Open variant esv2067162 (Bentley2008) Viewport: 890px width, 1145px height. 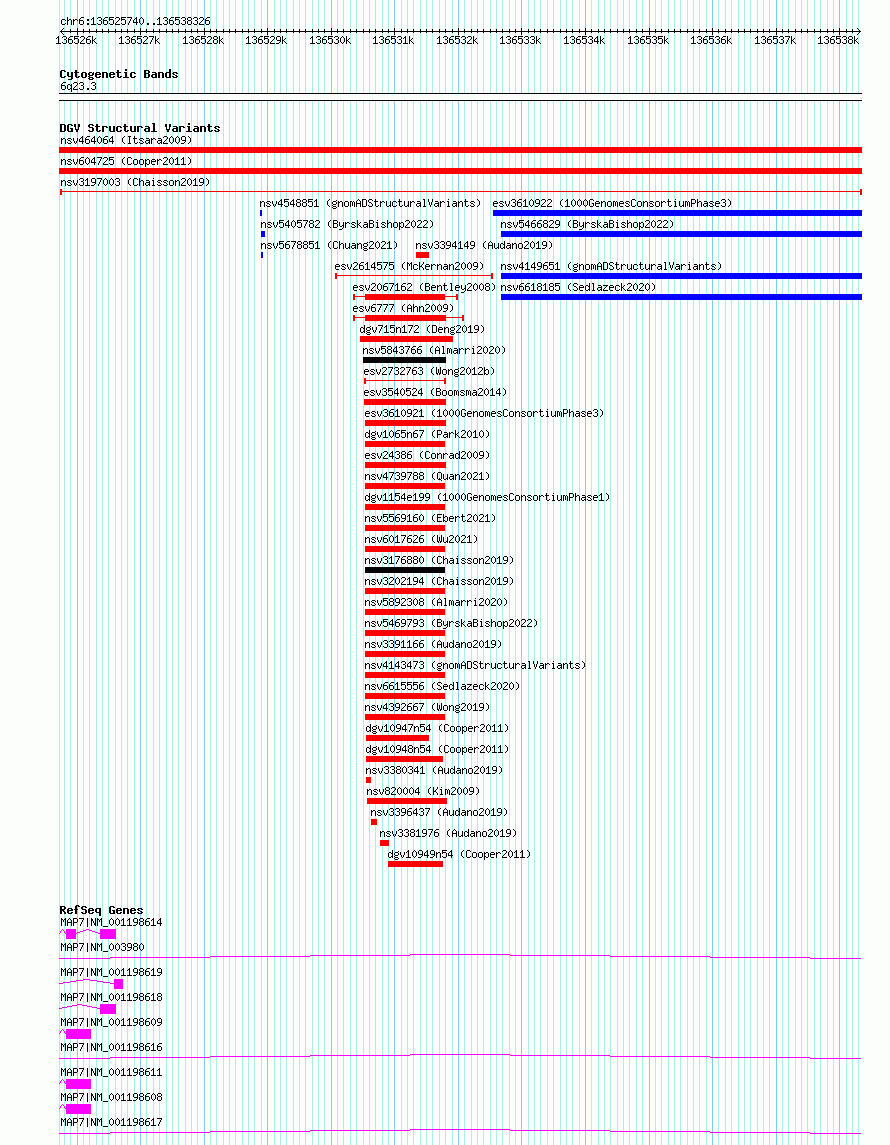(x=424, y=288)
